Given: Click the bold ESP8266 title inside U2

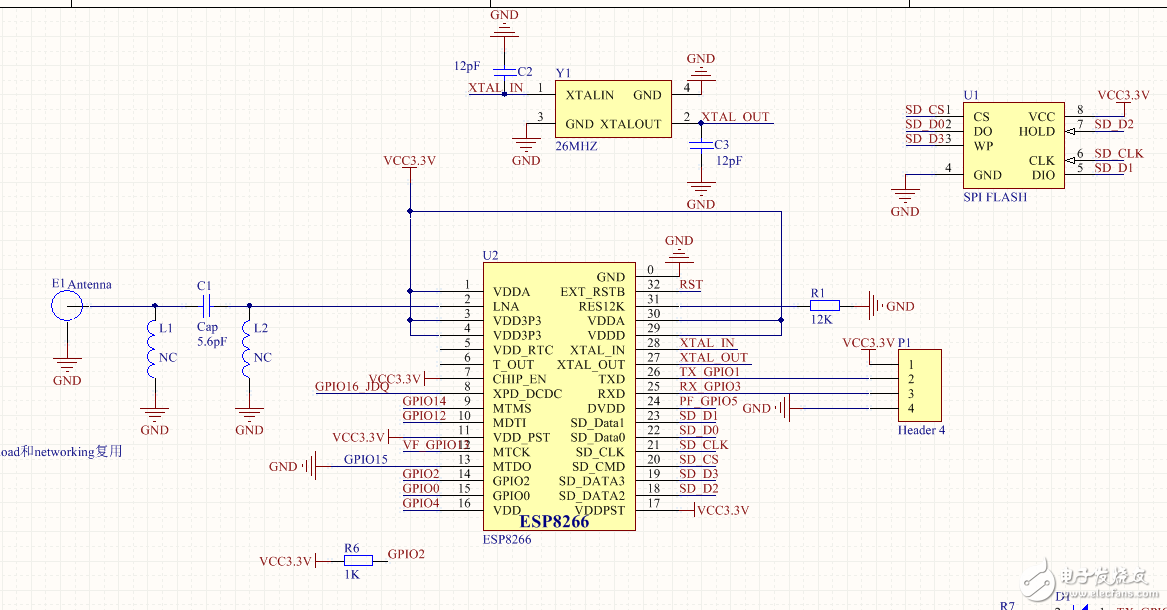Looking at the screenshot, I should tap(554, 521).
